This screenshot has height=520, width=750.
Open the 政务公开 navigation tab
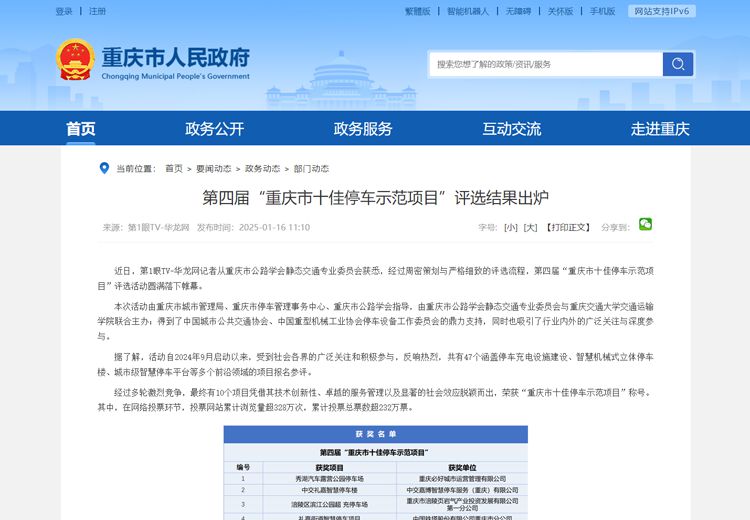[214, 129]
